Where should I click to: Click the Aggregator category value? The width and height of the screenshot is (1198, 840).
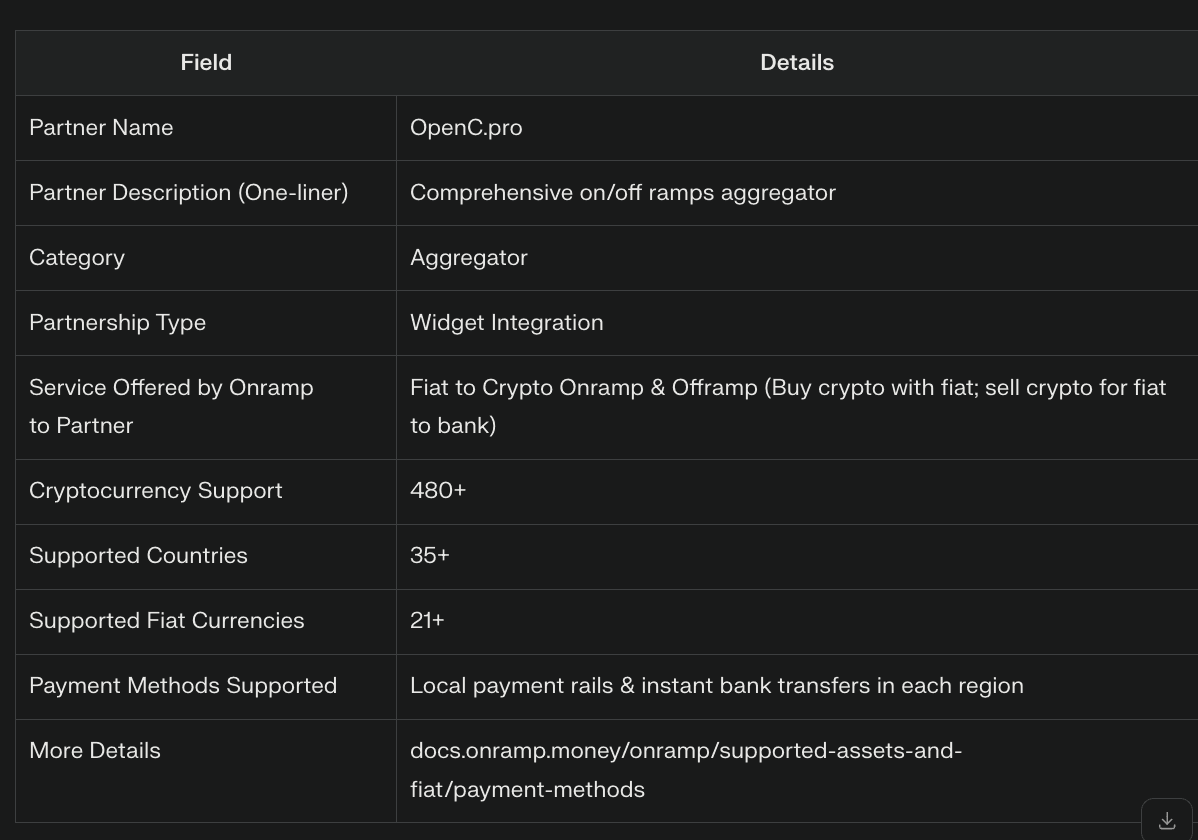468,258
